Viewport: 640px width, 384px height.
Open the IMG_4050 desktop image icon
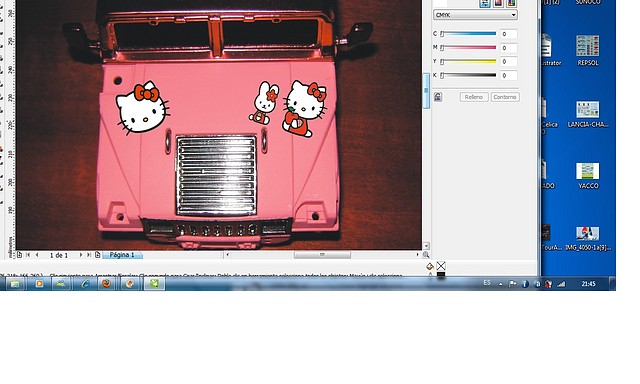point(588,238)
